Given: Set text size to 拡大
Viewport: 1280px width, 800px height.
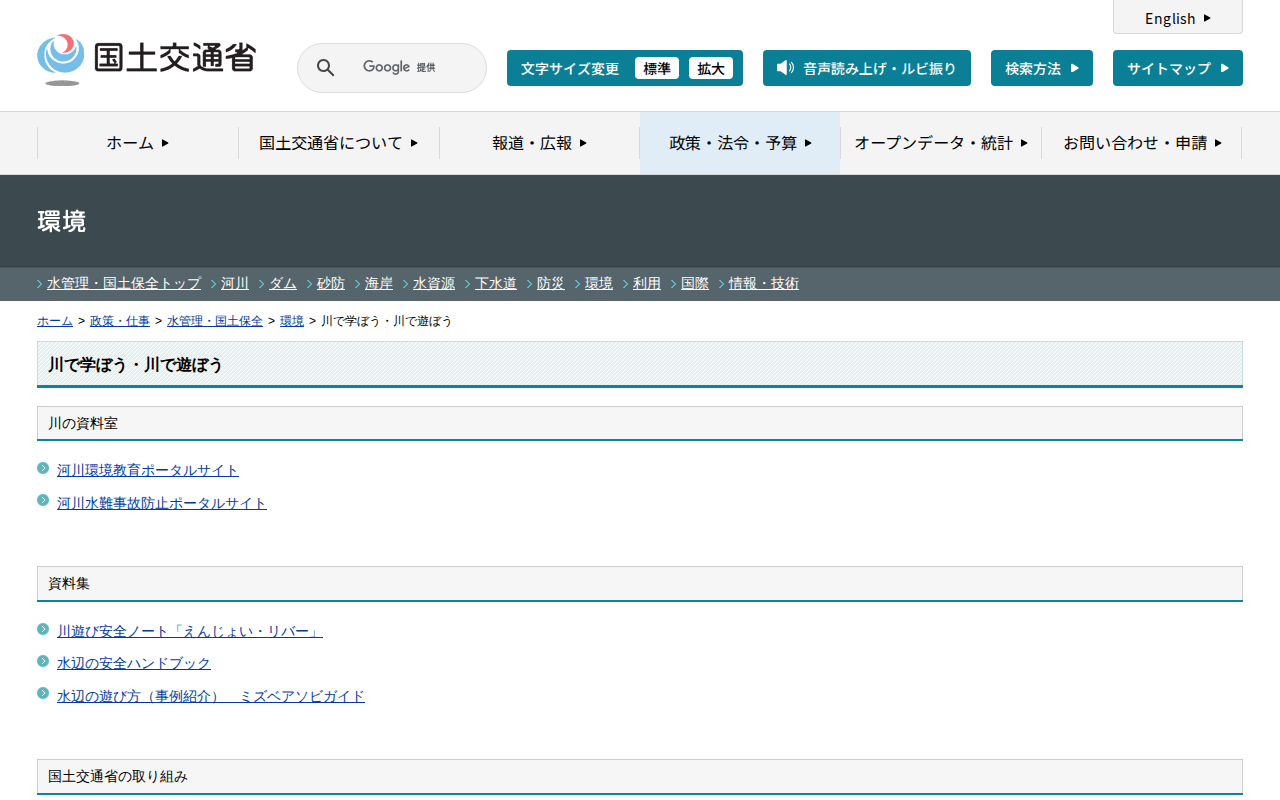Looking at the screenshot, I should click(711, 68).
